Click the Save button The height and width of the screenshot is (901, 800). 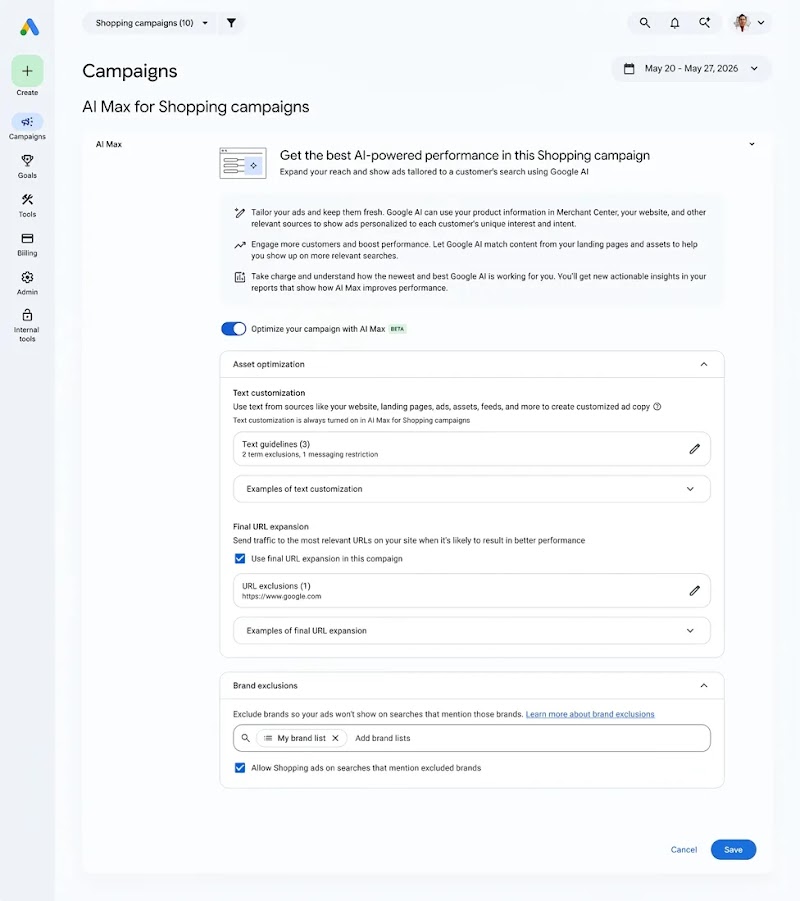click(x=733, y=849)
